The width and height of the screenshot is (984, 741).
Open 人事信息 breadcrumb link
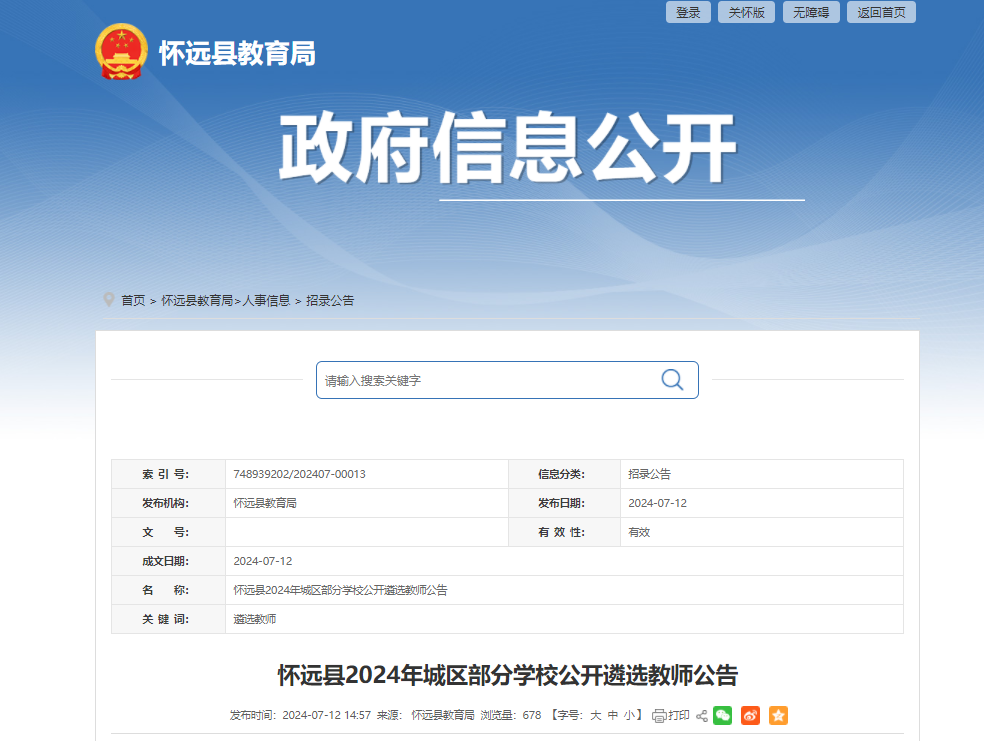266,301
